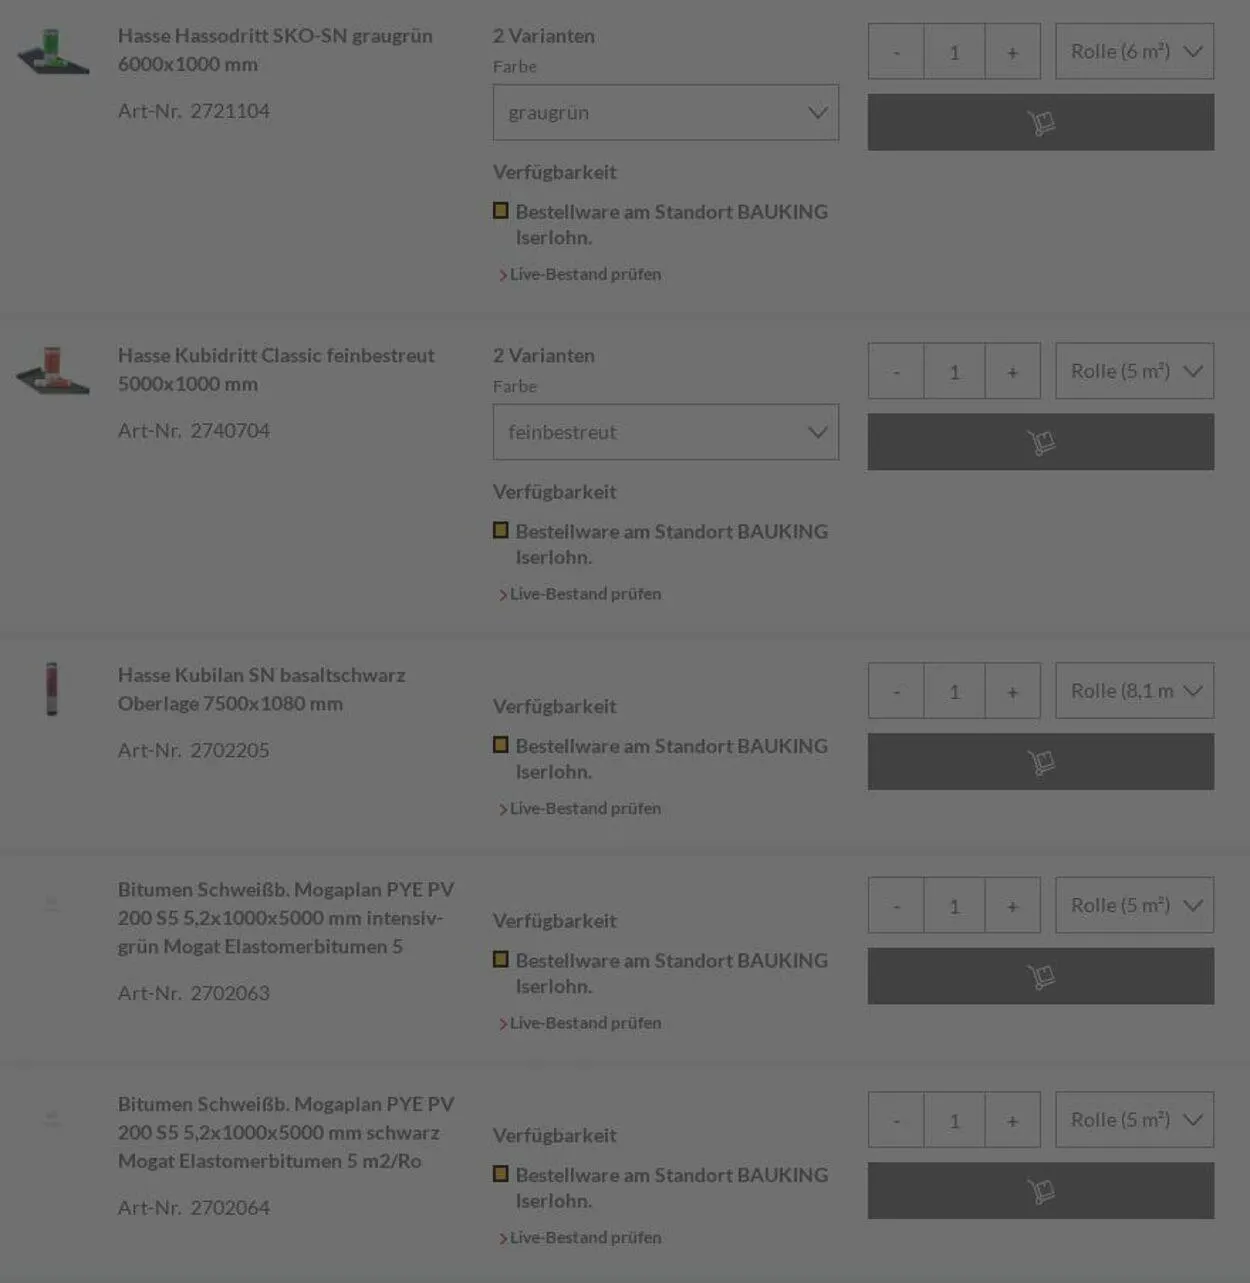Open the feinbestreut color dropdown
Viewport: 1250px width, 1283px height.
[x=665, y=432]
